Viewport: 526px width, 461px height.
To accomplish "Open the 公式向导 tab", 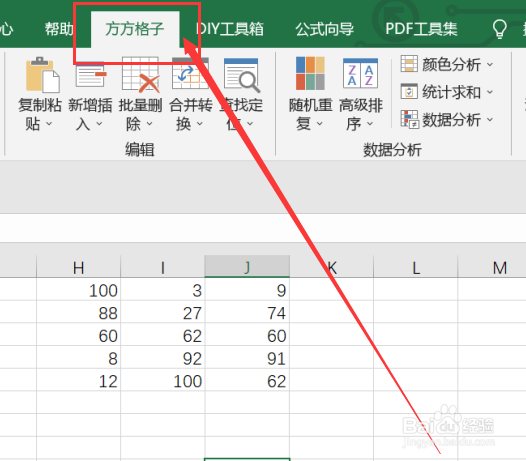I will click(324, 29).
